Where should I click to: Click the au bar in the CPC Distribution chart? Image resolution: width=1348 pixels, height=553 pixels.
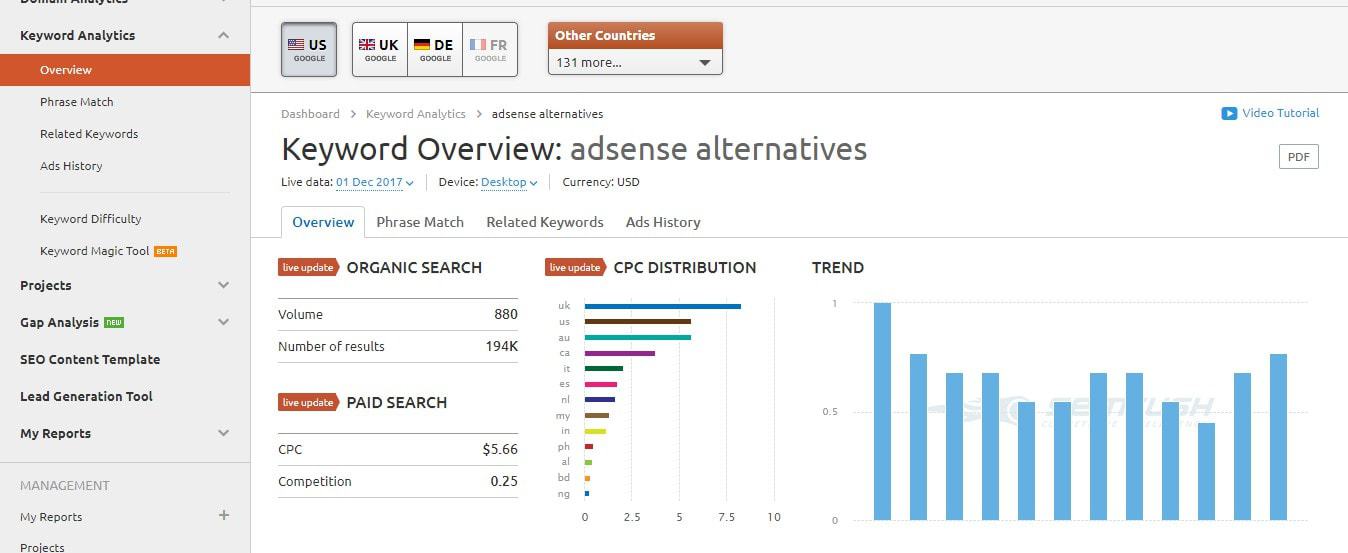pyautogui.click(x=638, y=337)
